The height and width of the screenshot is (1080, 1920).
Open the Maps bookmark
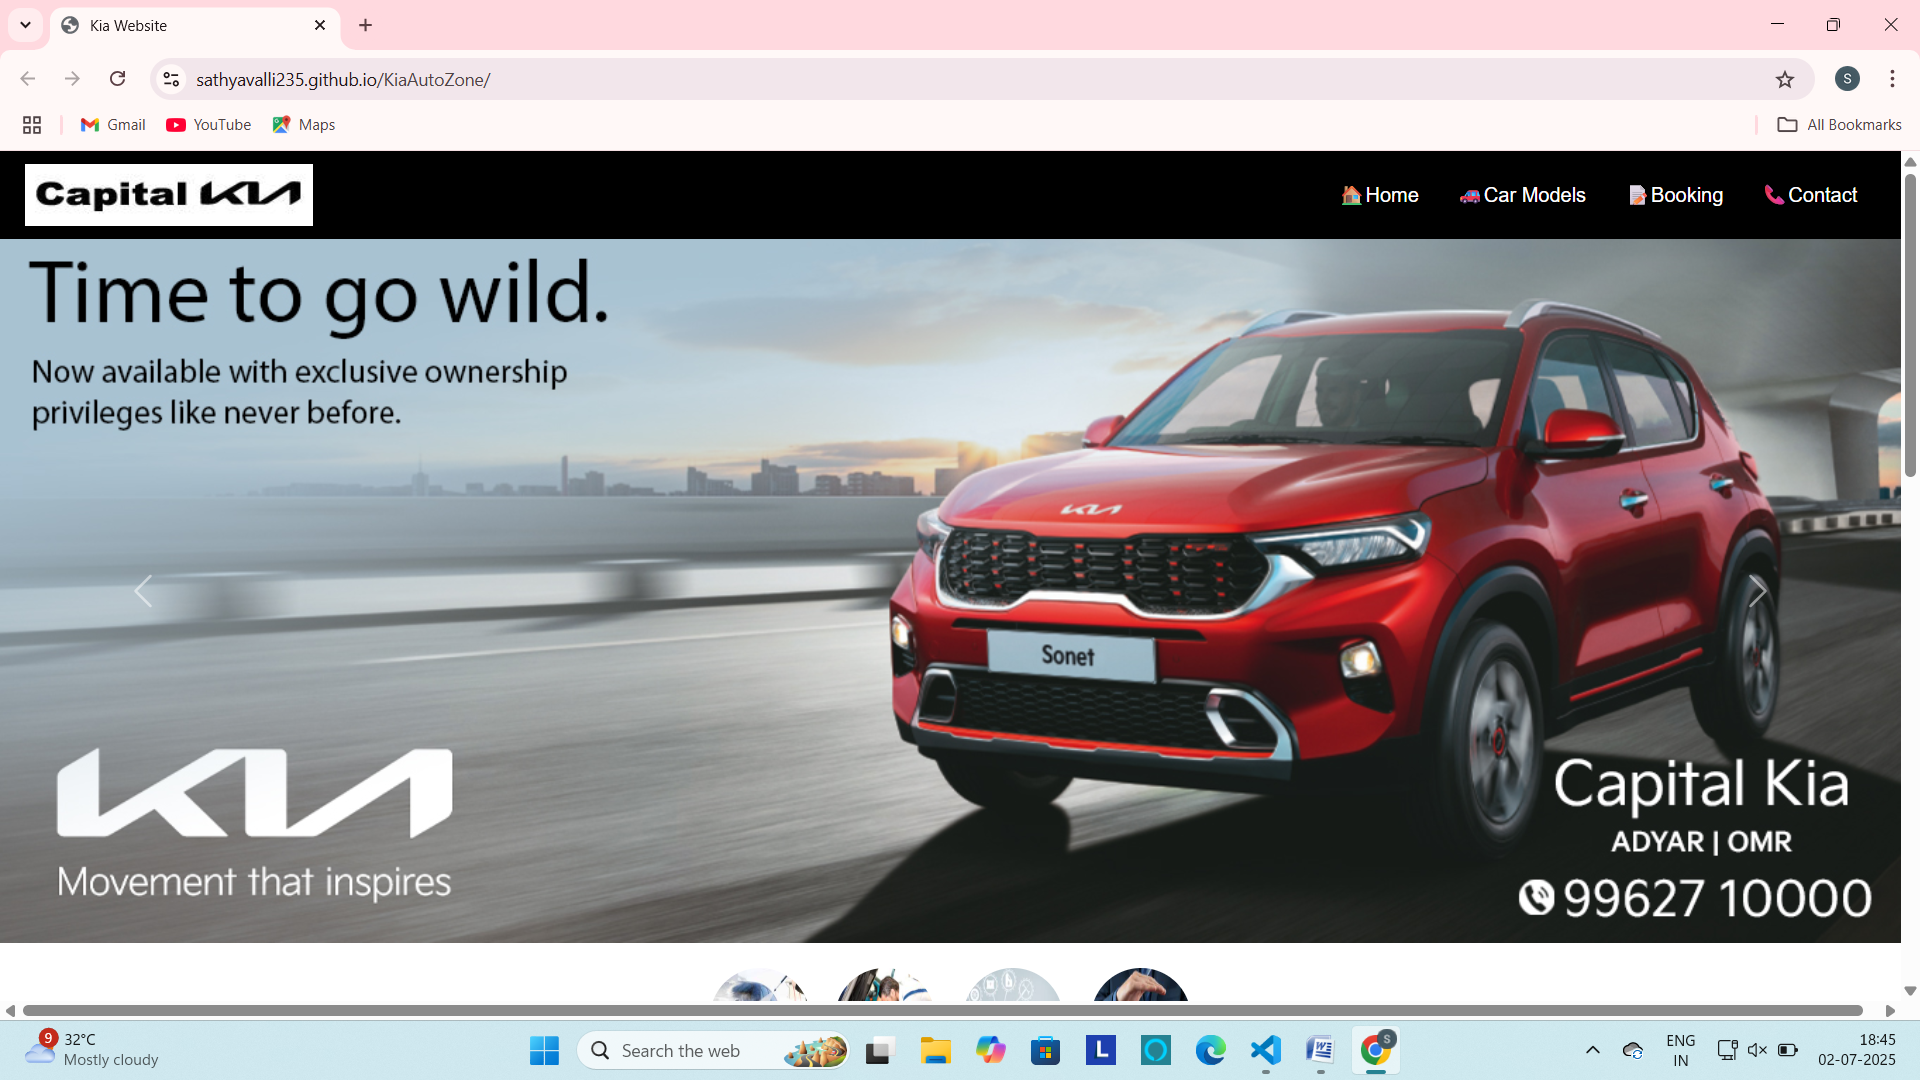(x=304, y=125)
